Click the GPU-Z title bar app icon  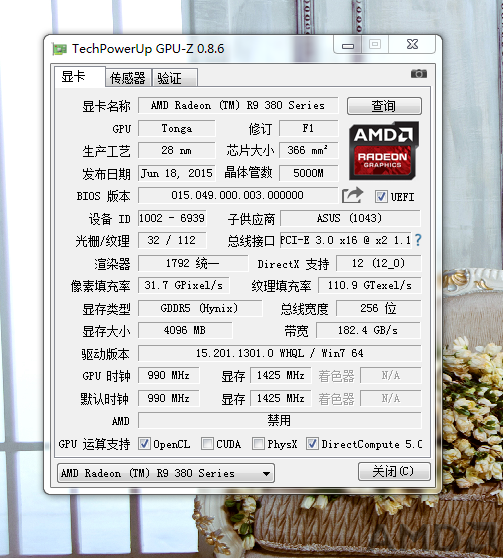(60, 49)
